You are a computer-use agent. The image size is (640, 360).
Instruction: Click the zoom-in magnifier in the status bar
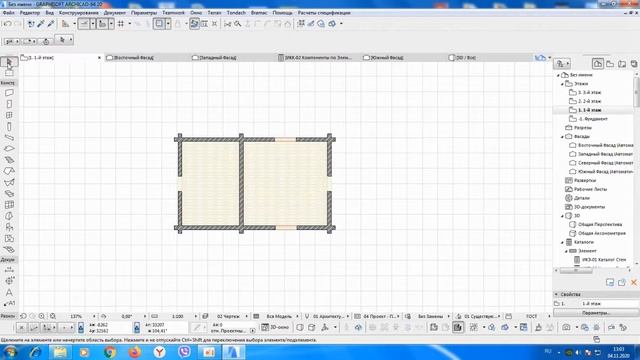tap(42, 316)
